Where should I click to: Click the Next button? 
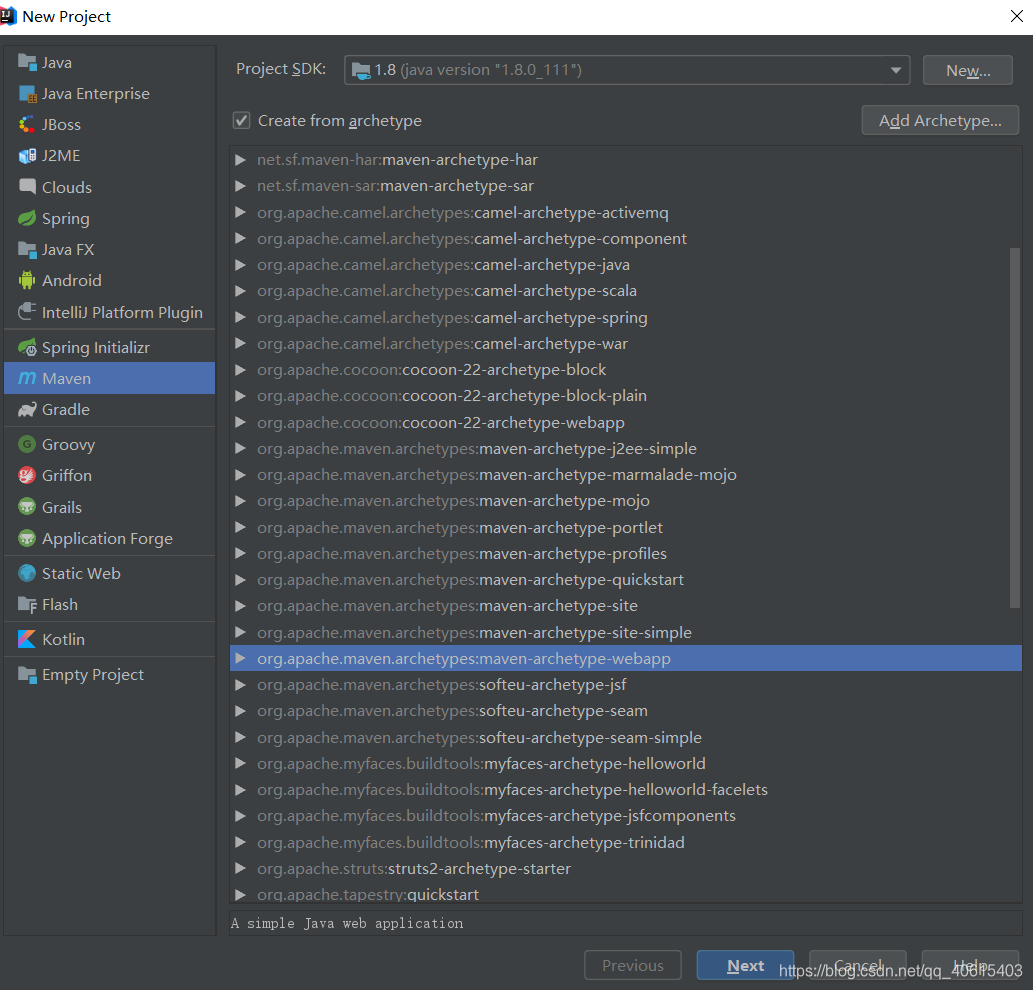[745, 966]
